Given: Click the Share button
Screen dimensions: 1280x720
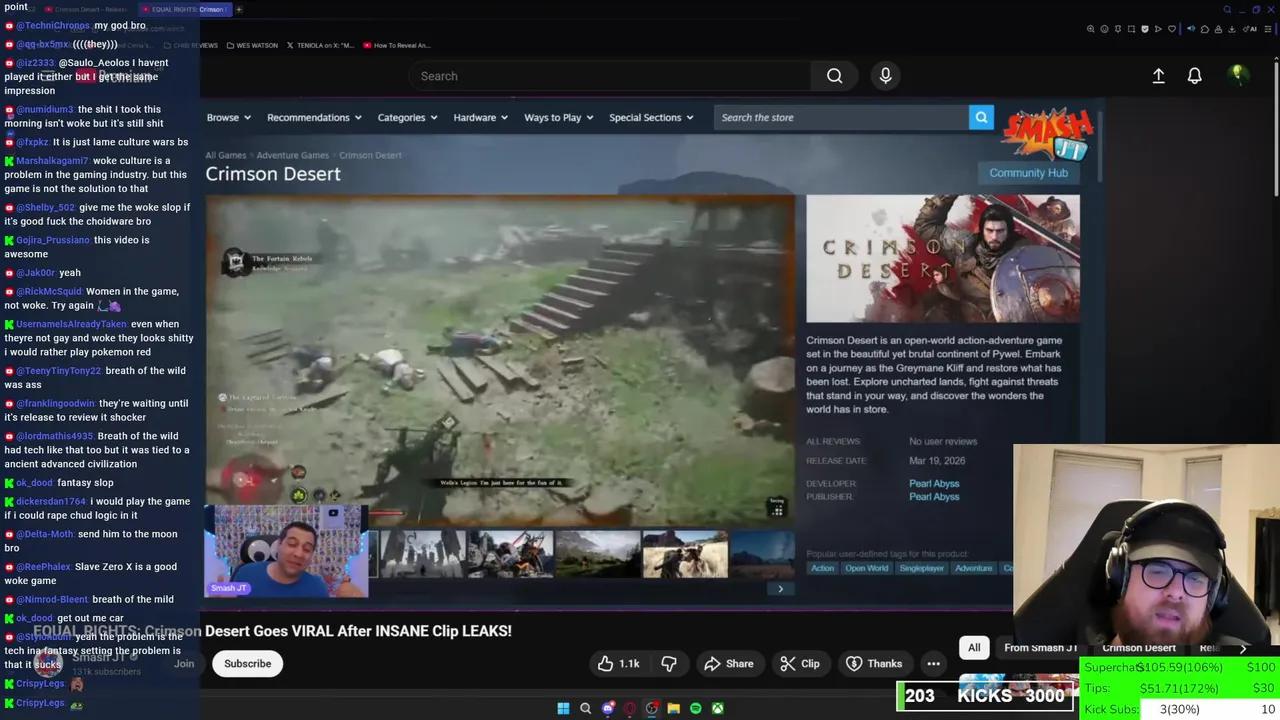Looking at the screenshot, I should pos(728,663).
